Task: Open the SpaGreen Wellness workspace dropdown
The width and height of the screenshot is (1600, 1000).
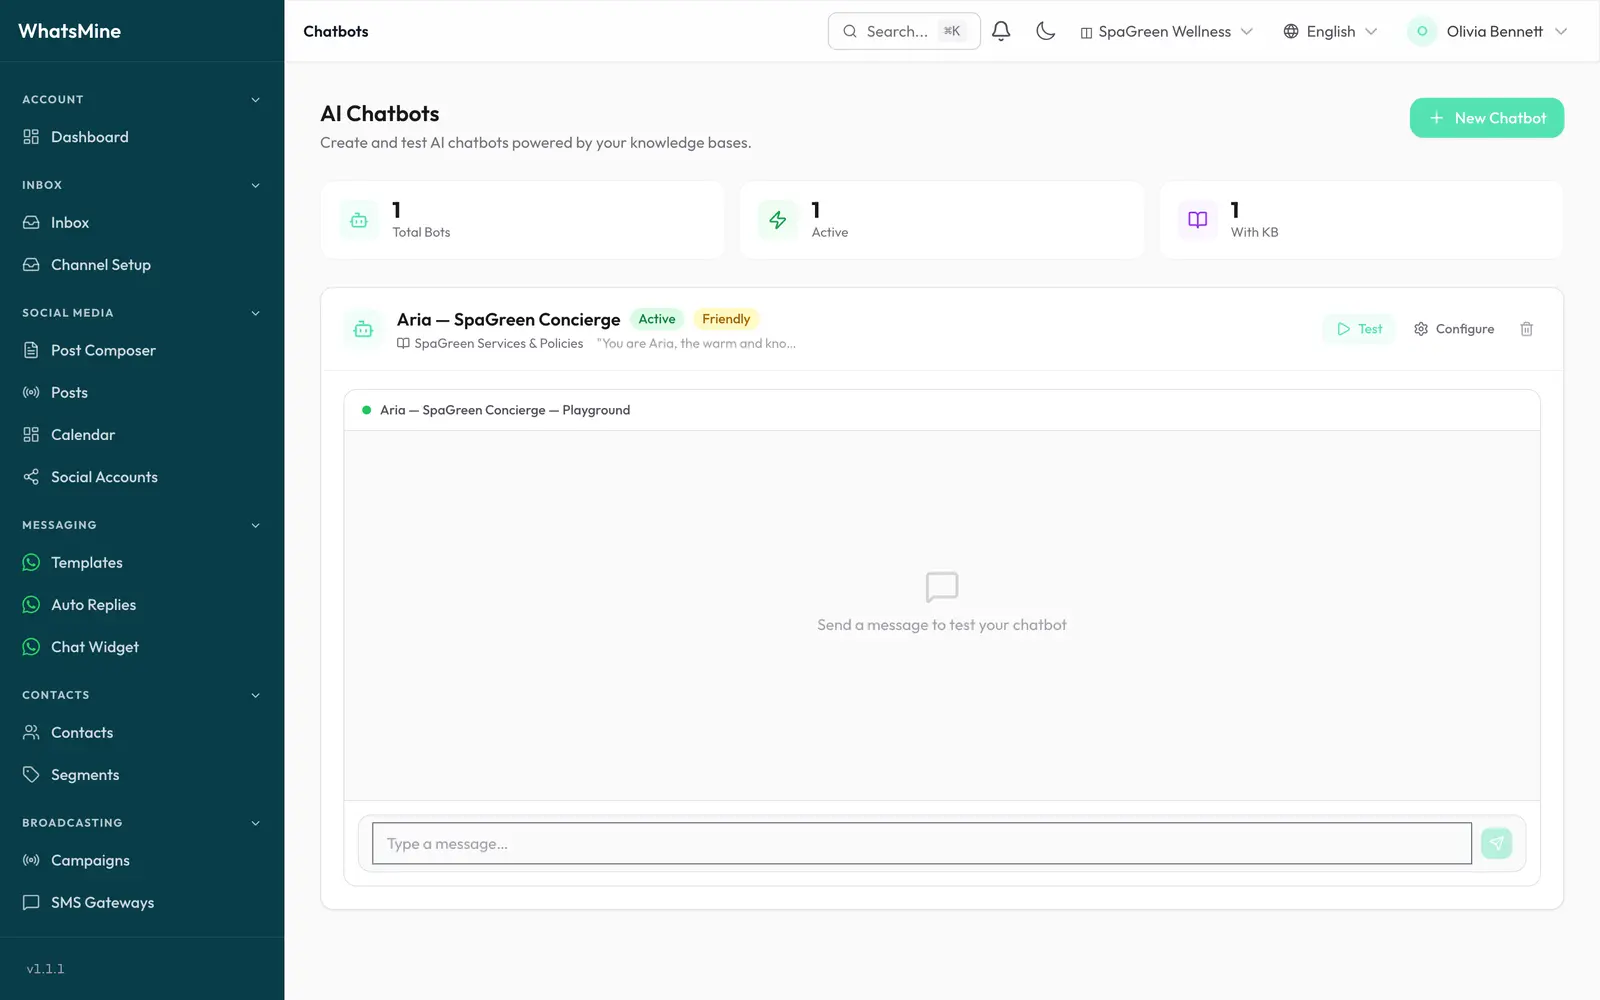Action: coord(1166,32)
